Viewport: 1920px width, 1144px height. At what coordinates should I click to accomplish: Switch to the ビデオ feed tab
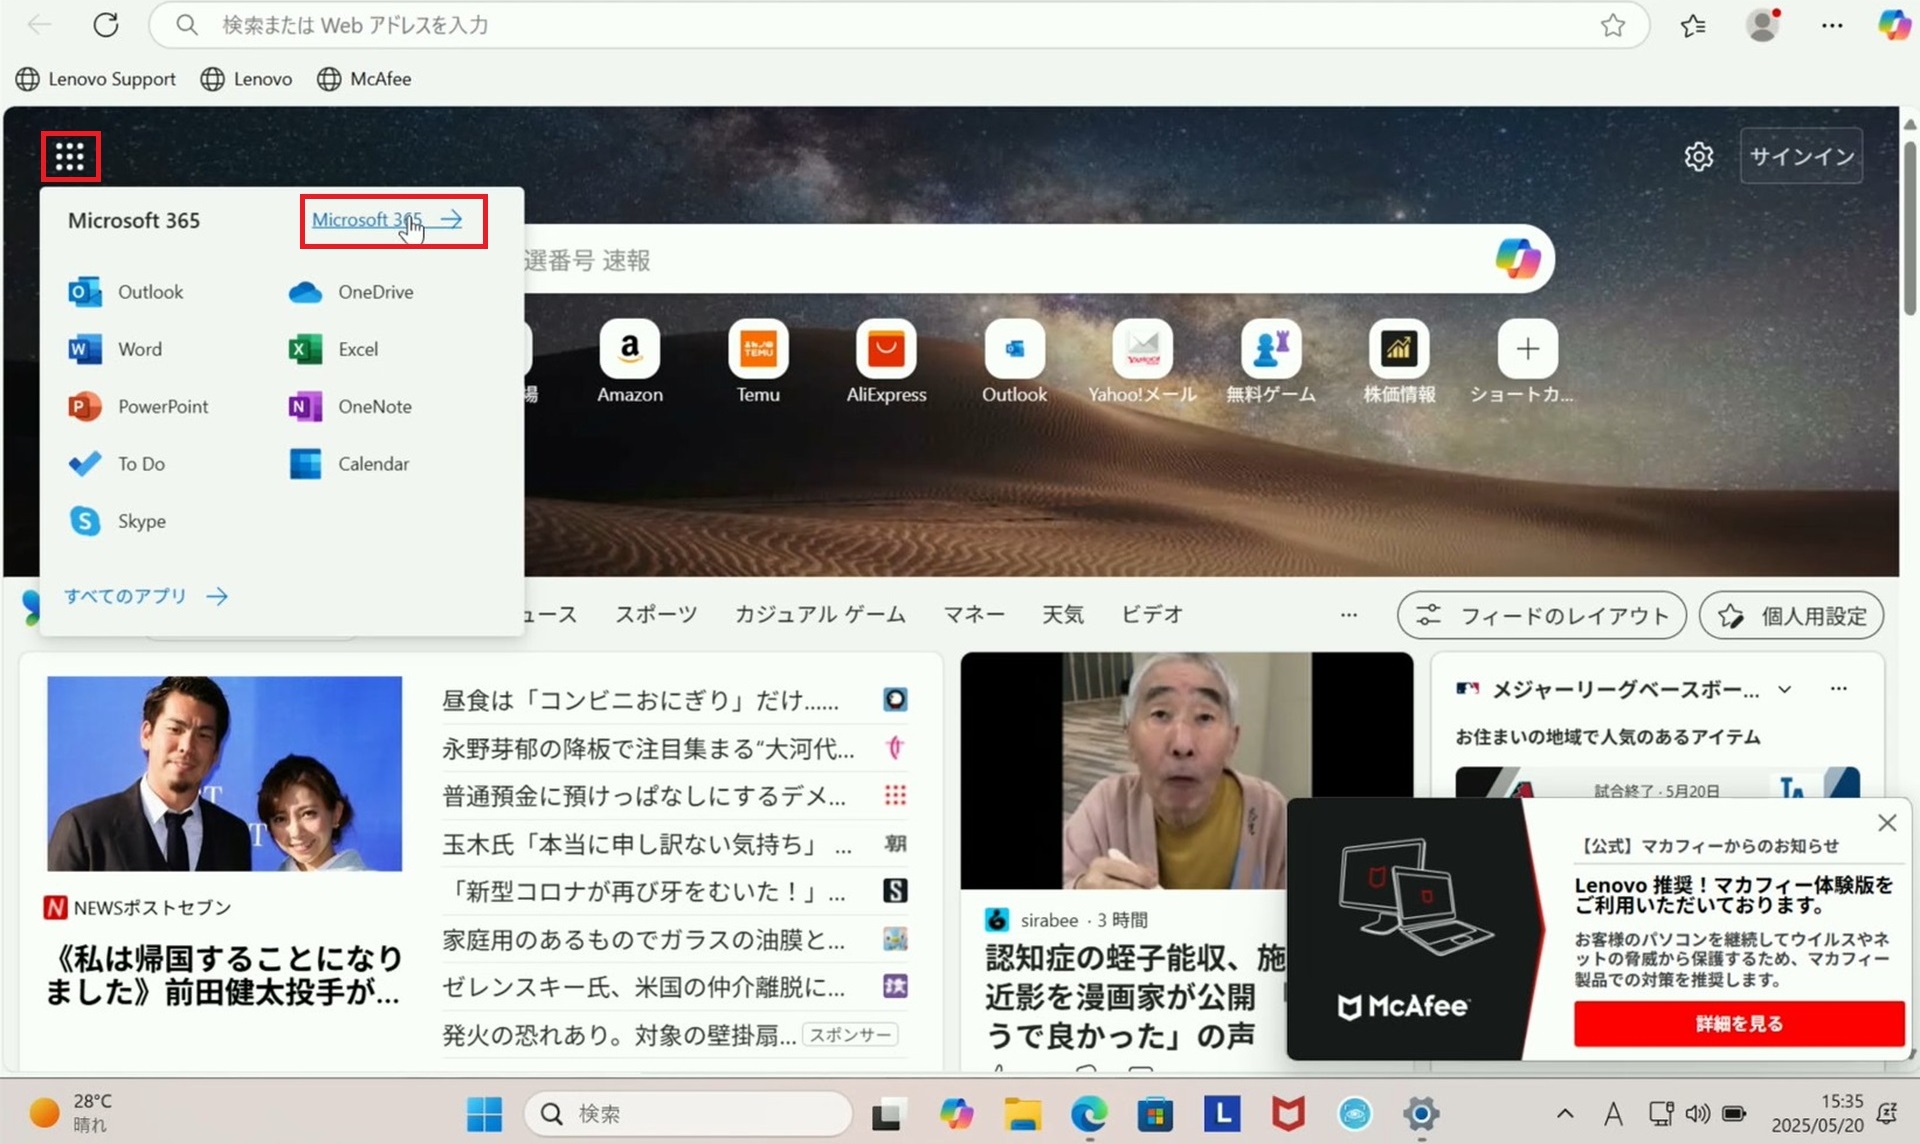click(1152, 614)
